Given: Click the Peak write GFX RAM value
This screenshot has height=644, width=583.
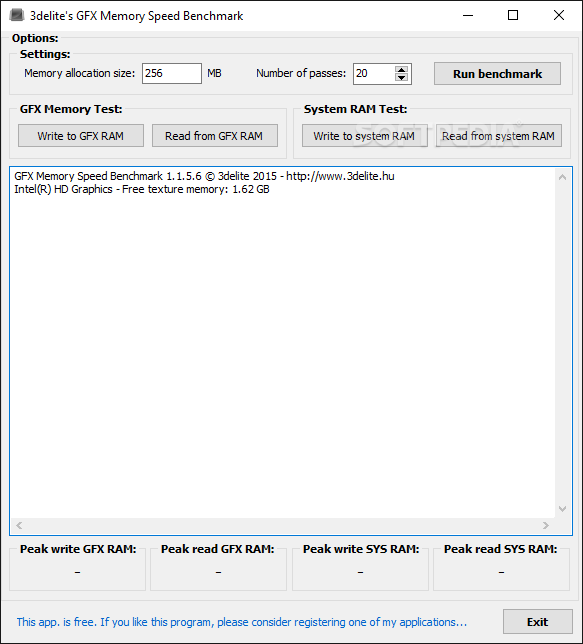Looking at the screenshot, I should pos(77,572).
